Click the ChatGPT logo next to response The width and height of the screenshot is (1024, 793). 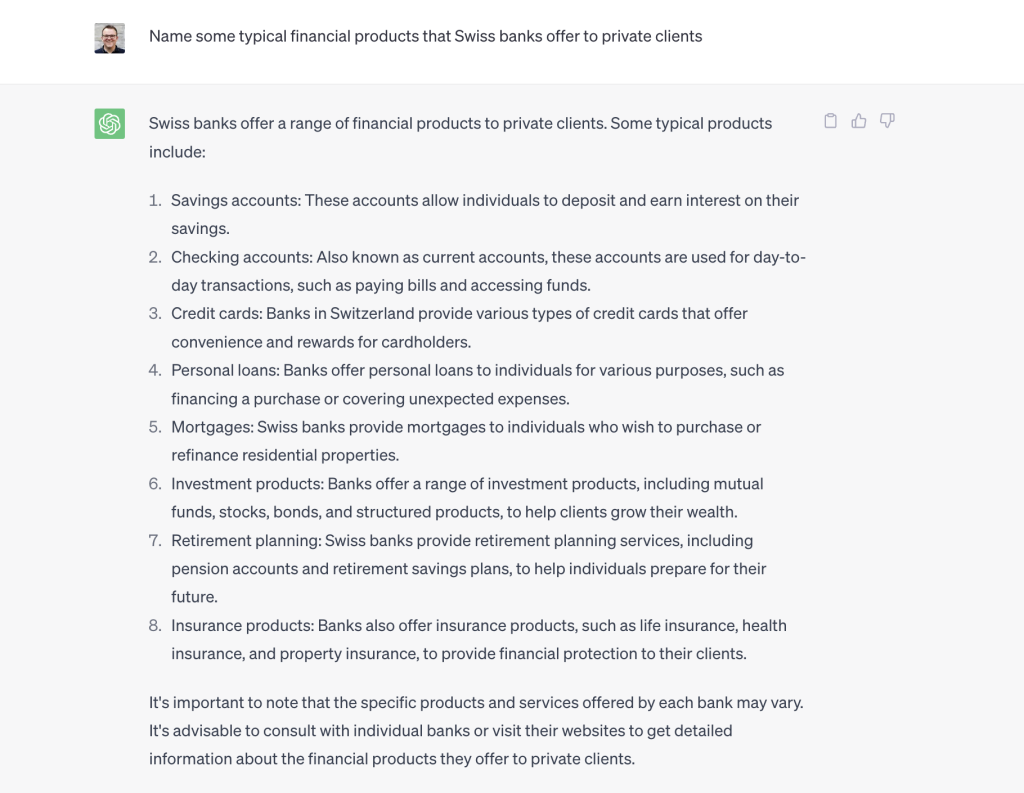[110, 123]
